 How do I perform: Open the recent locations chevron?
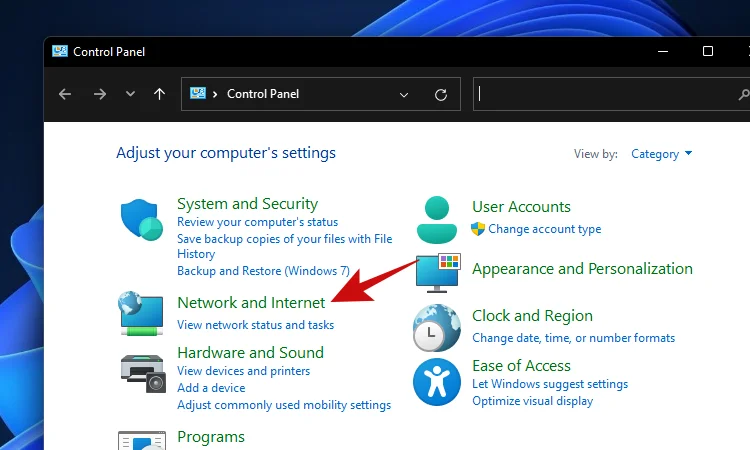pos(130,94)
